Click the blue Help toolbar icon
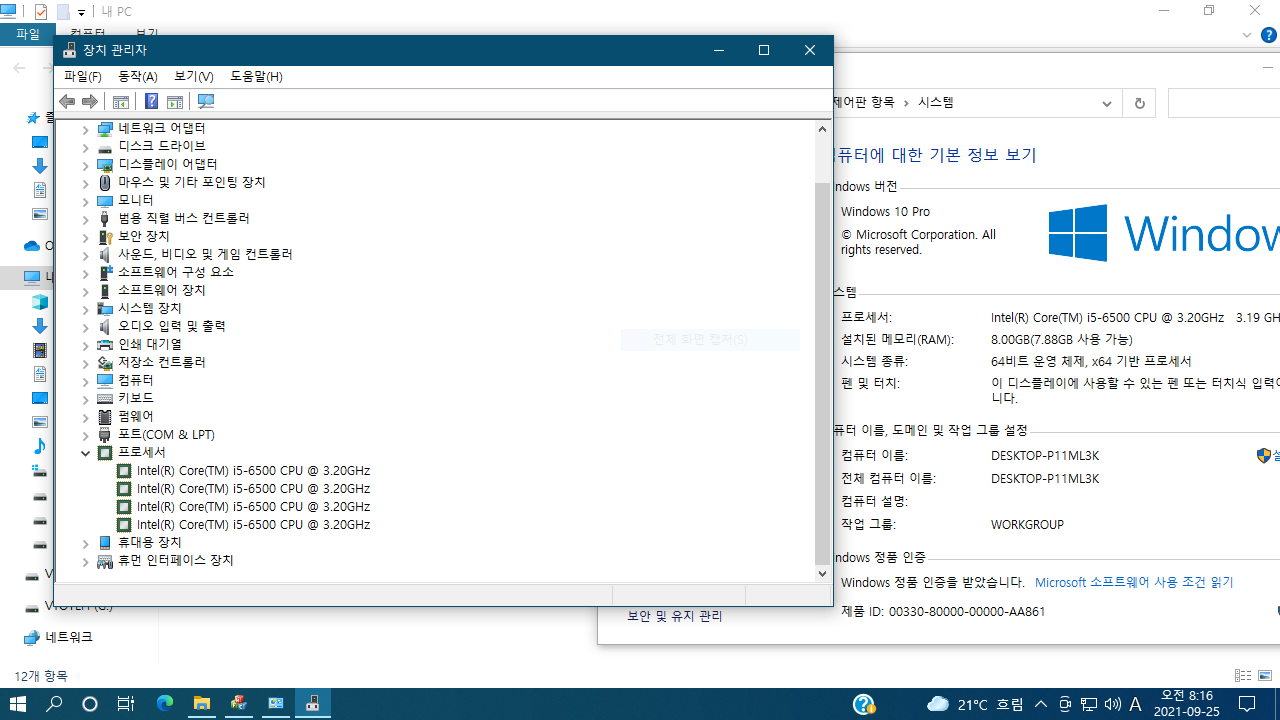Image resolution: width=1280 pixels, height=720 pixels. pos(151,101)
